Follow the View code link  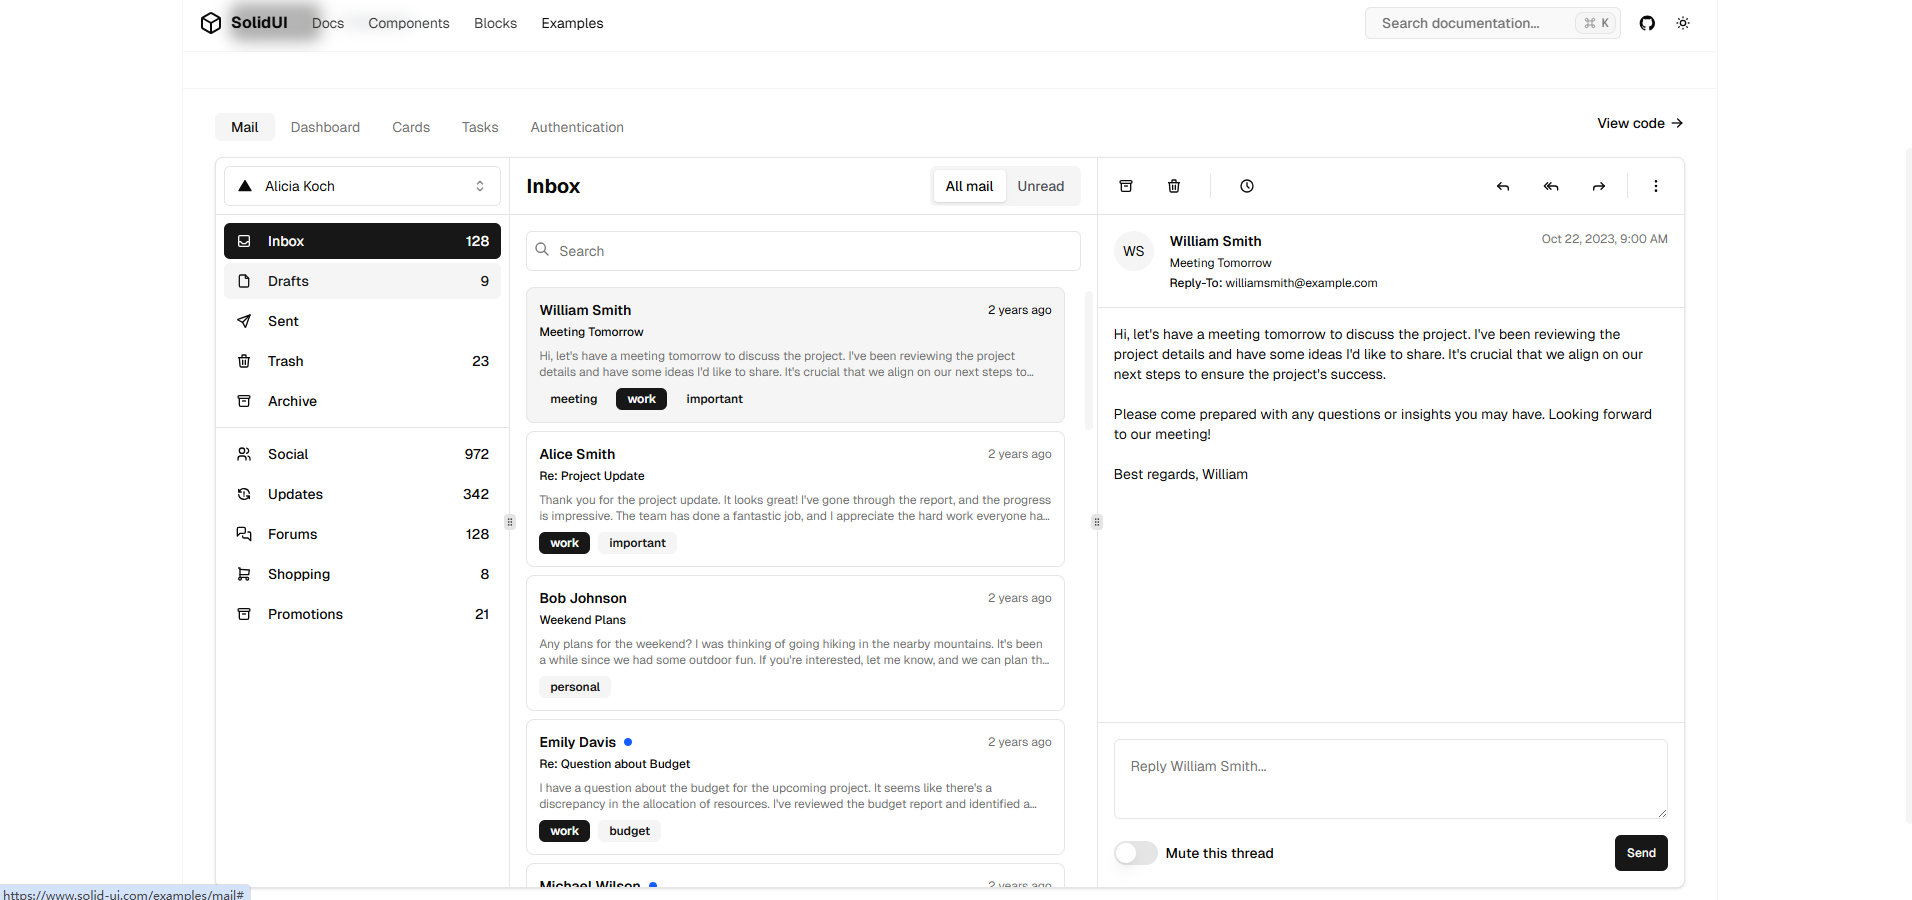click(1639, 123)
